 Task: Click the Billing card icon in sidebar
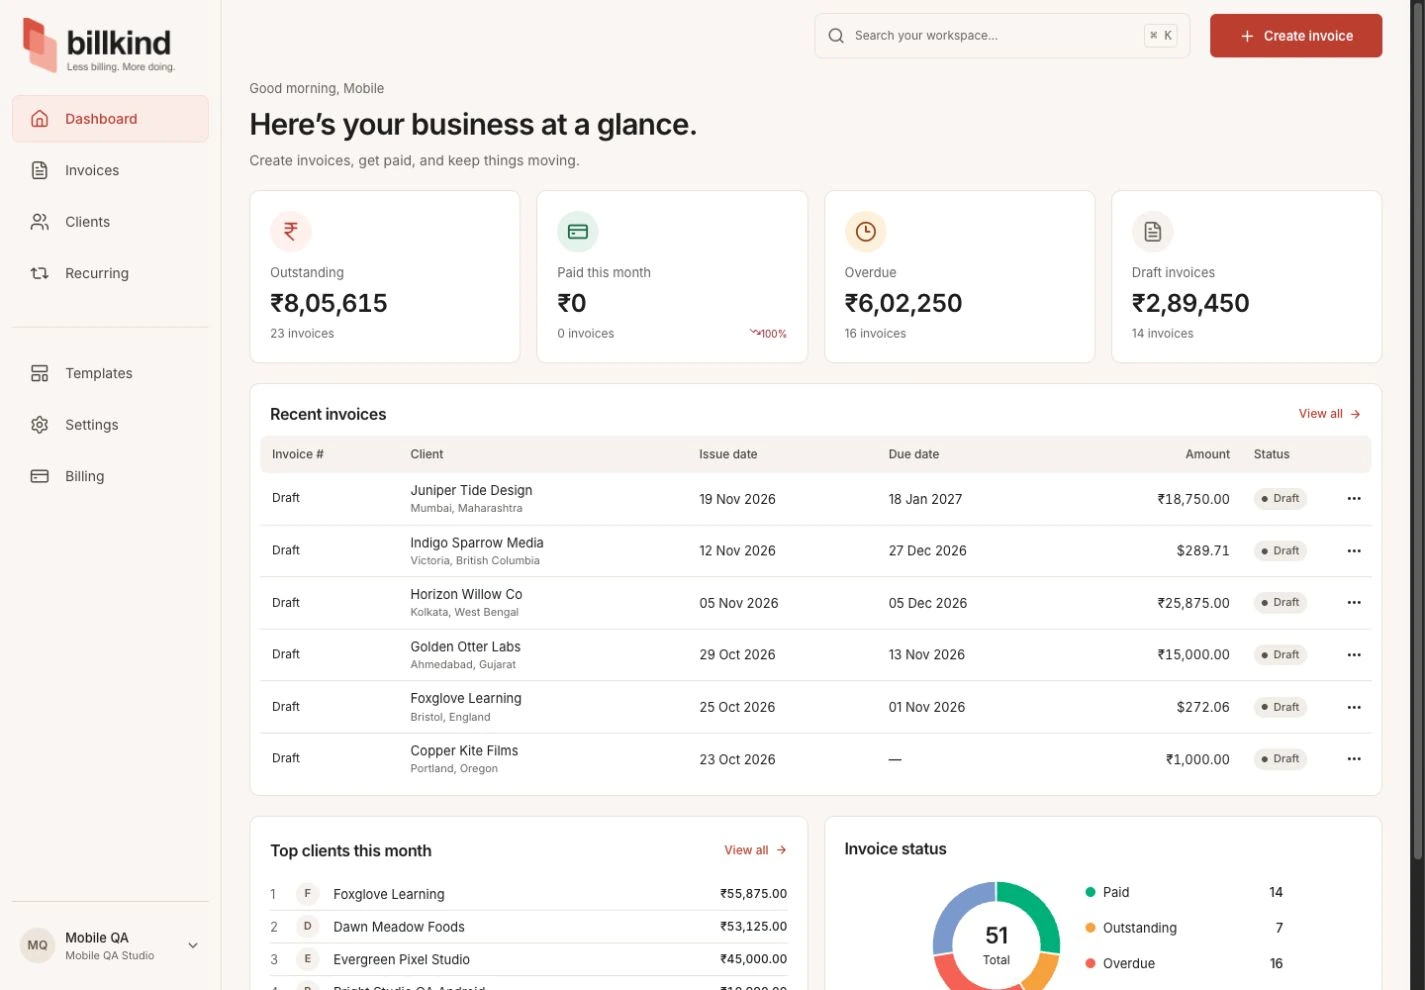(x=40, y=476)
